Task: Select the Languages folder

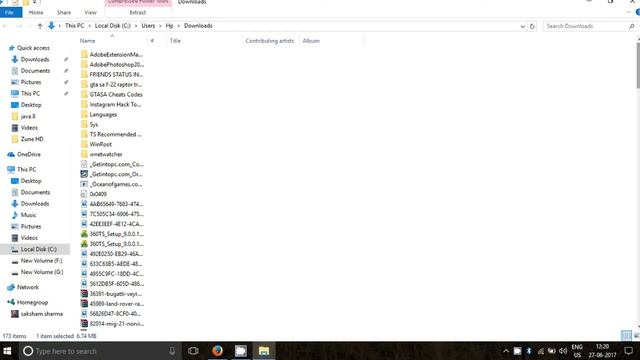Action: click(103, 115)
